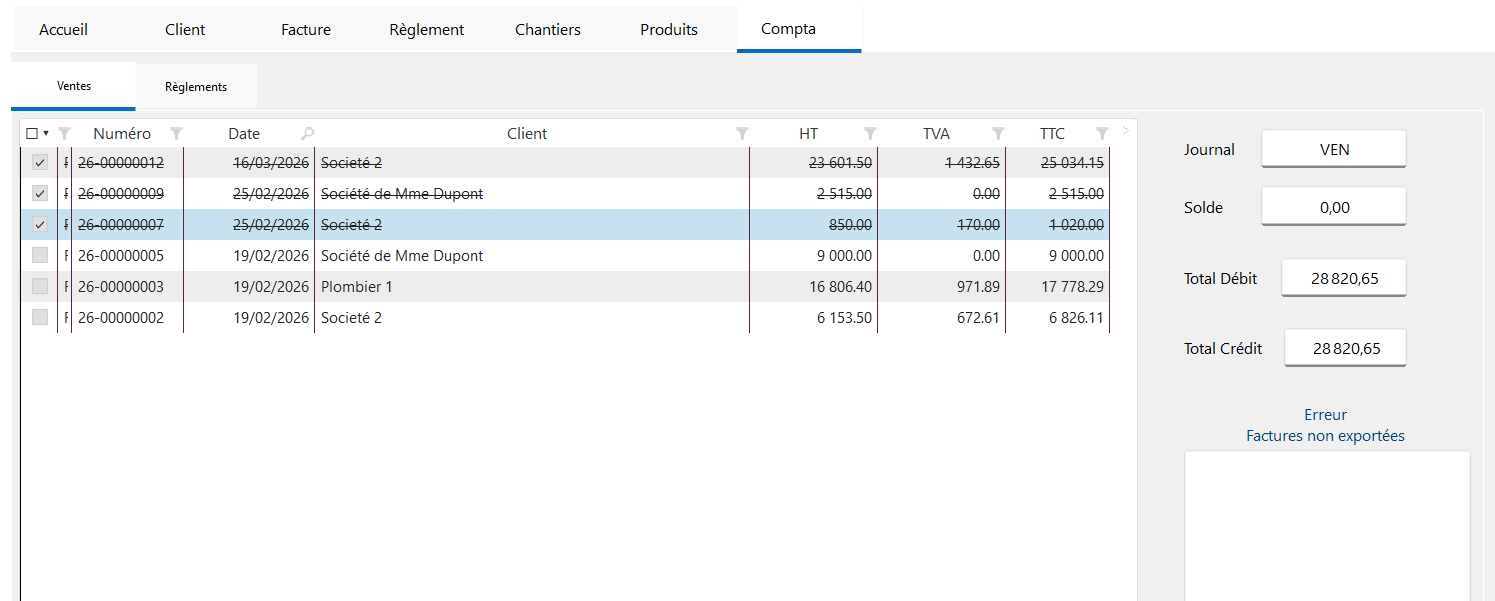1495x601 pixels.
Task: Click the Factures non exportées link
Action: pyautogui.click(x=1325, y=436)
